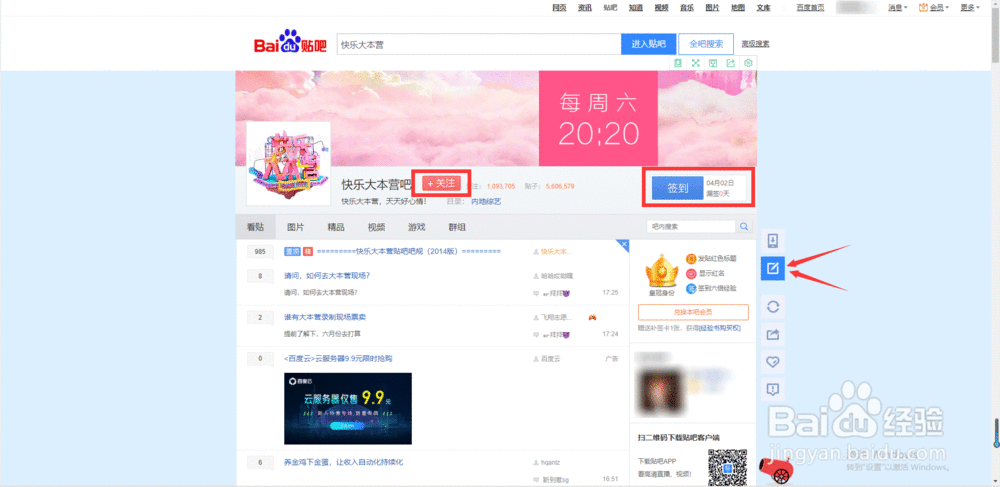
Task: Click the share icon in right sidebar
Action: (772, 334)
